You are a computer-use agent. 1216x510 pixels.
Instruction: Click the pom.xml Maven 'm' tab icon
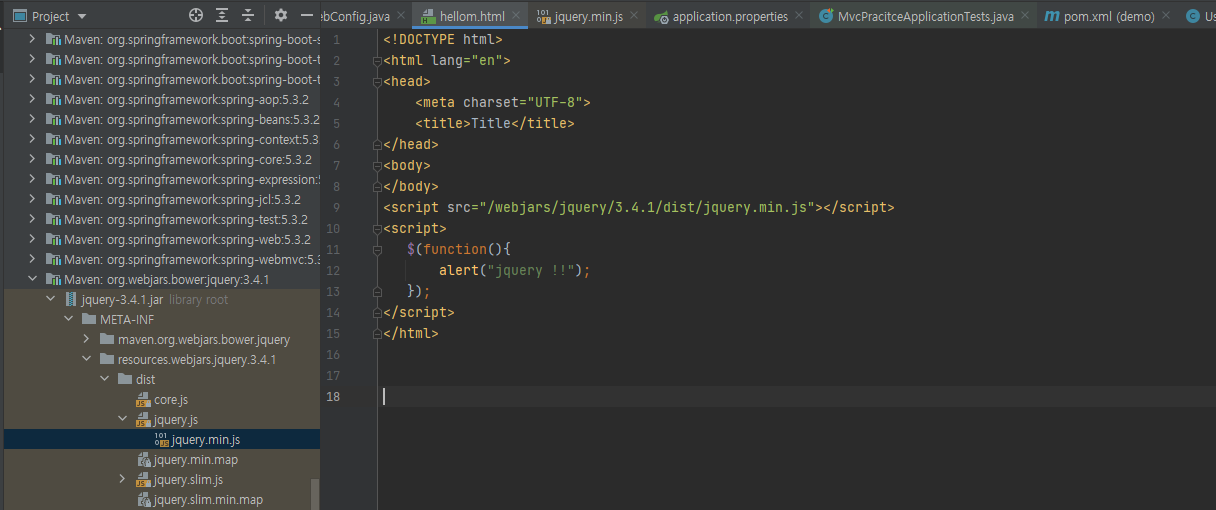[x=1052, y=17]
